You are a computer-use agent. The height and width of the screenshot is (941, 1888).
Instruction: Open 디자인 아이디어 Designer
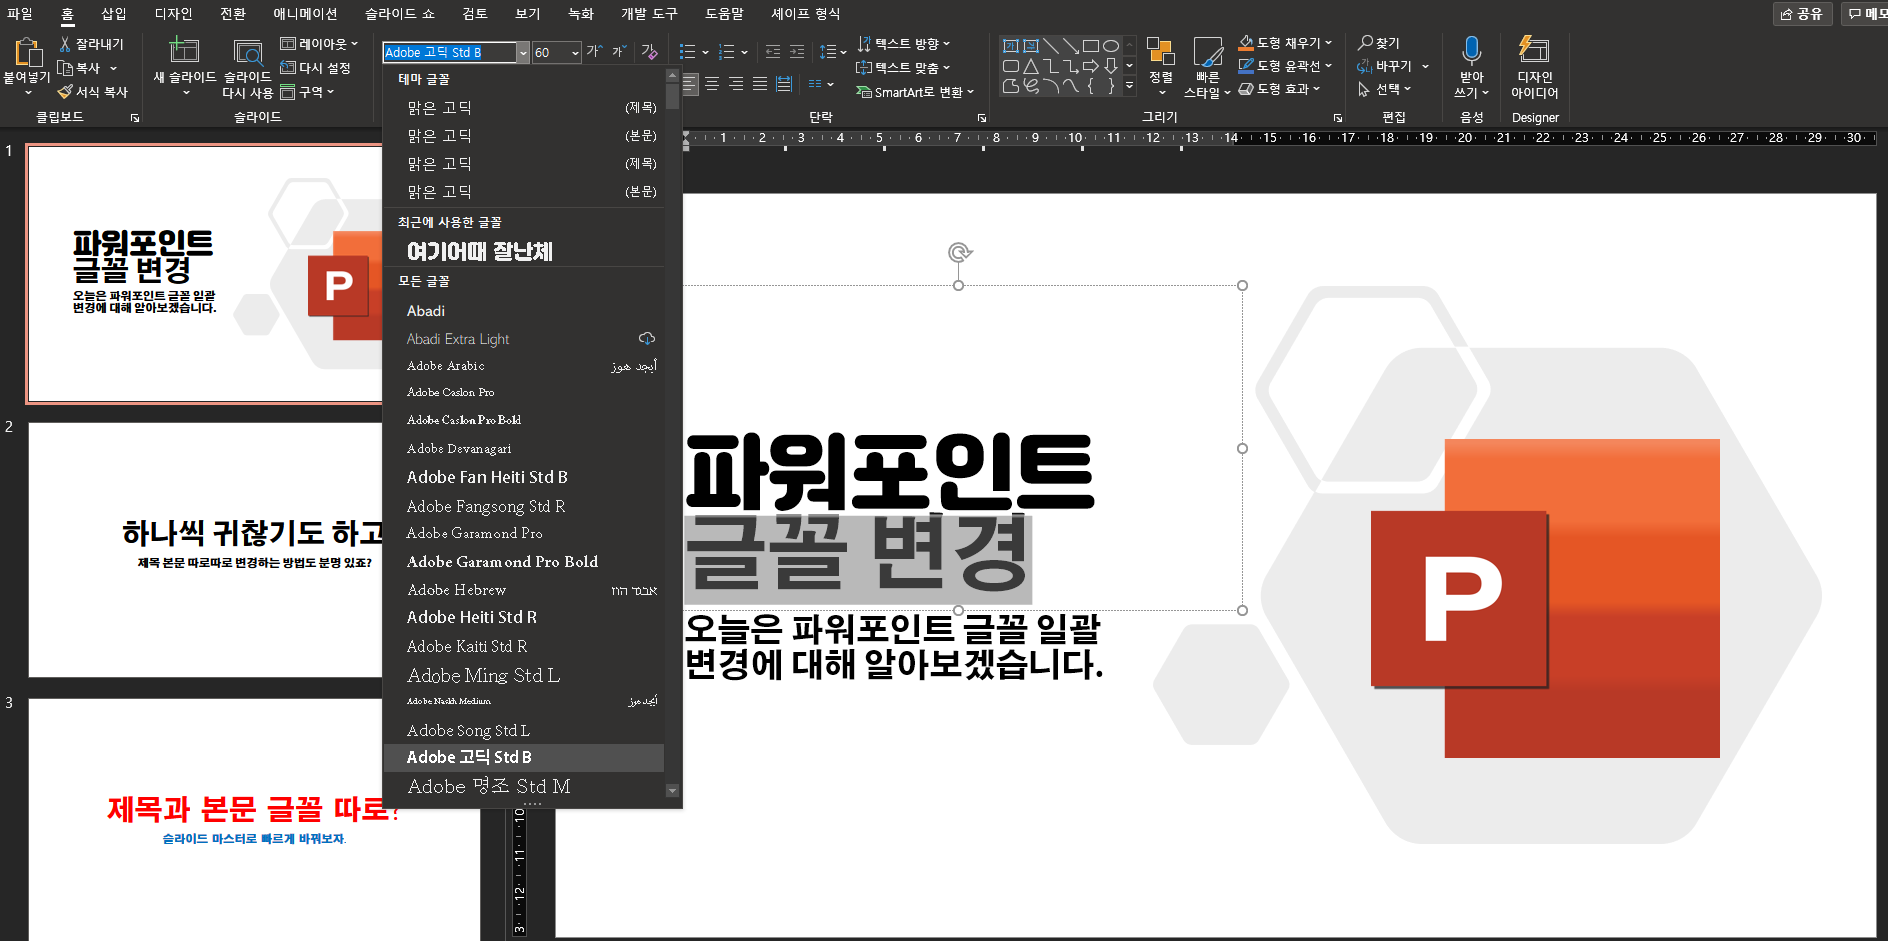click(1534, 66)
